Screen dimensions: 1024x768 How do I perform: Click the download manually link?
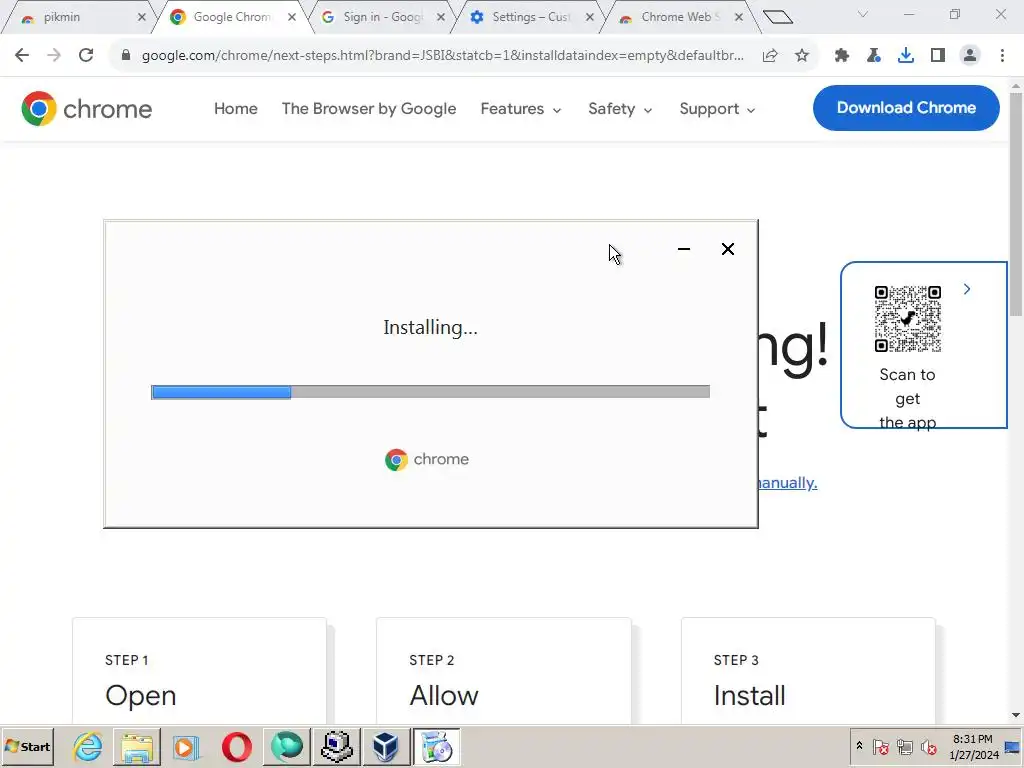pyautogui.click(x=788, y=483)
